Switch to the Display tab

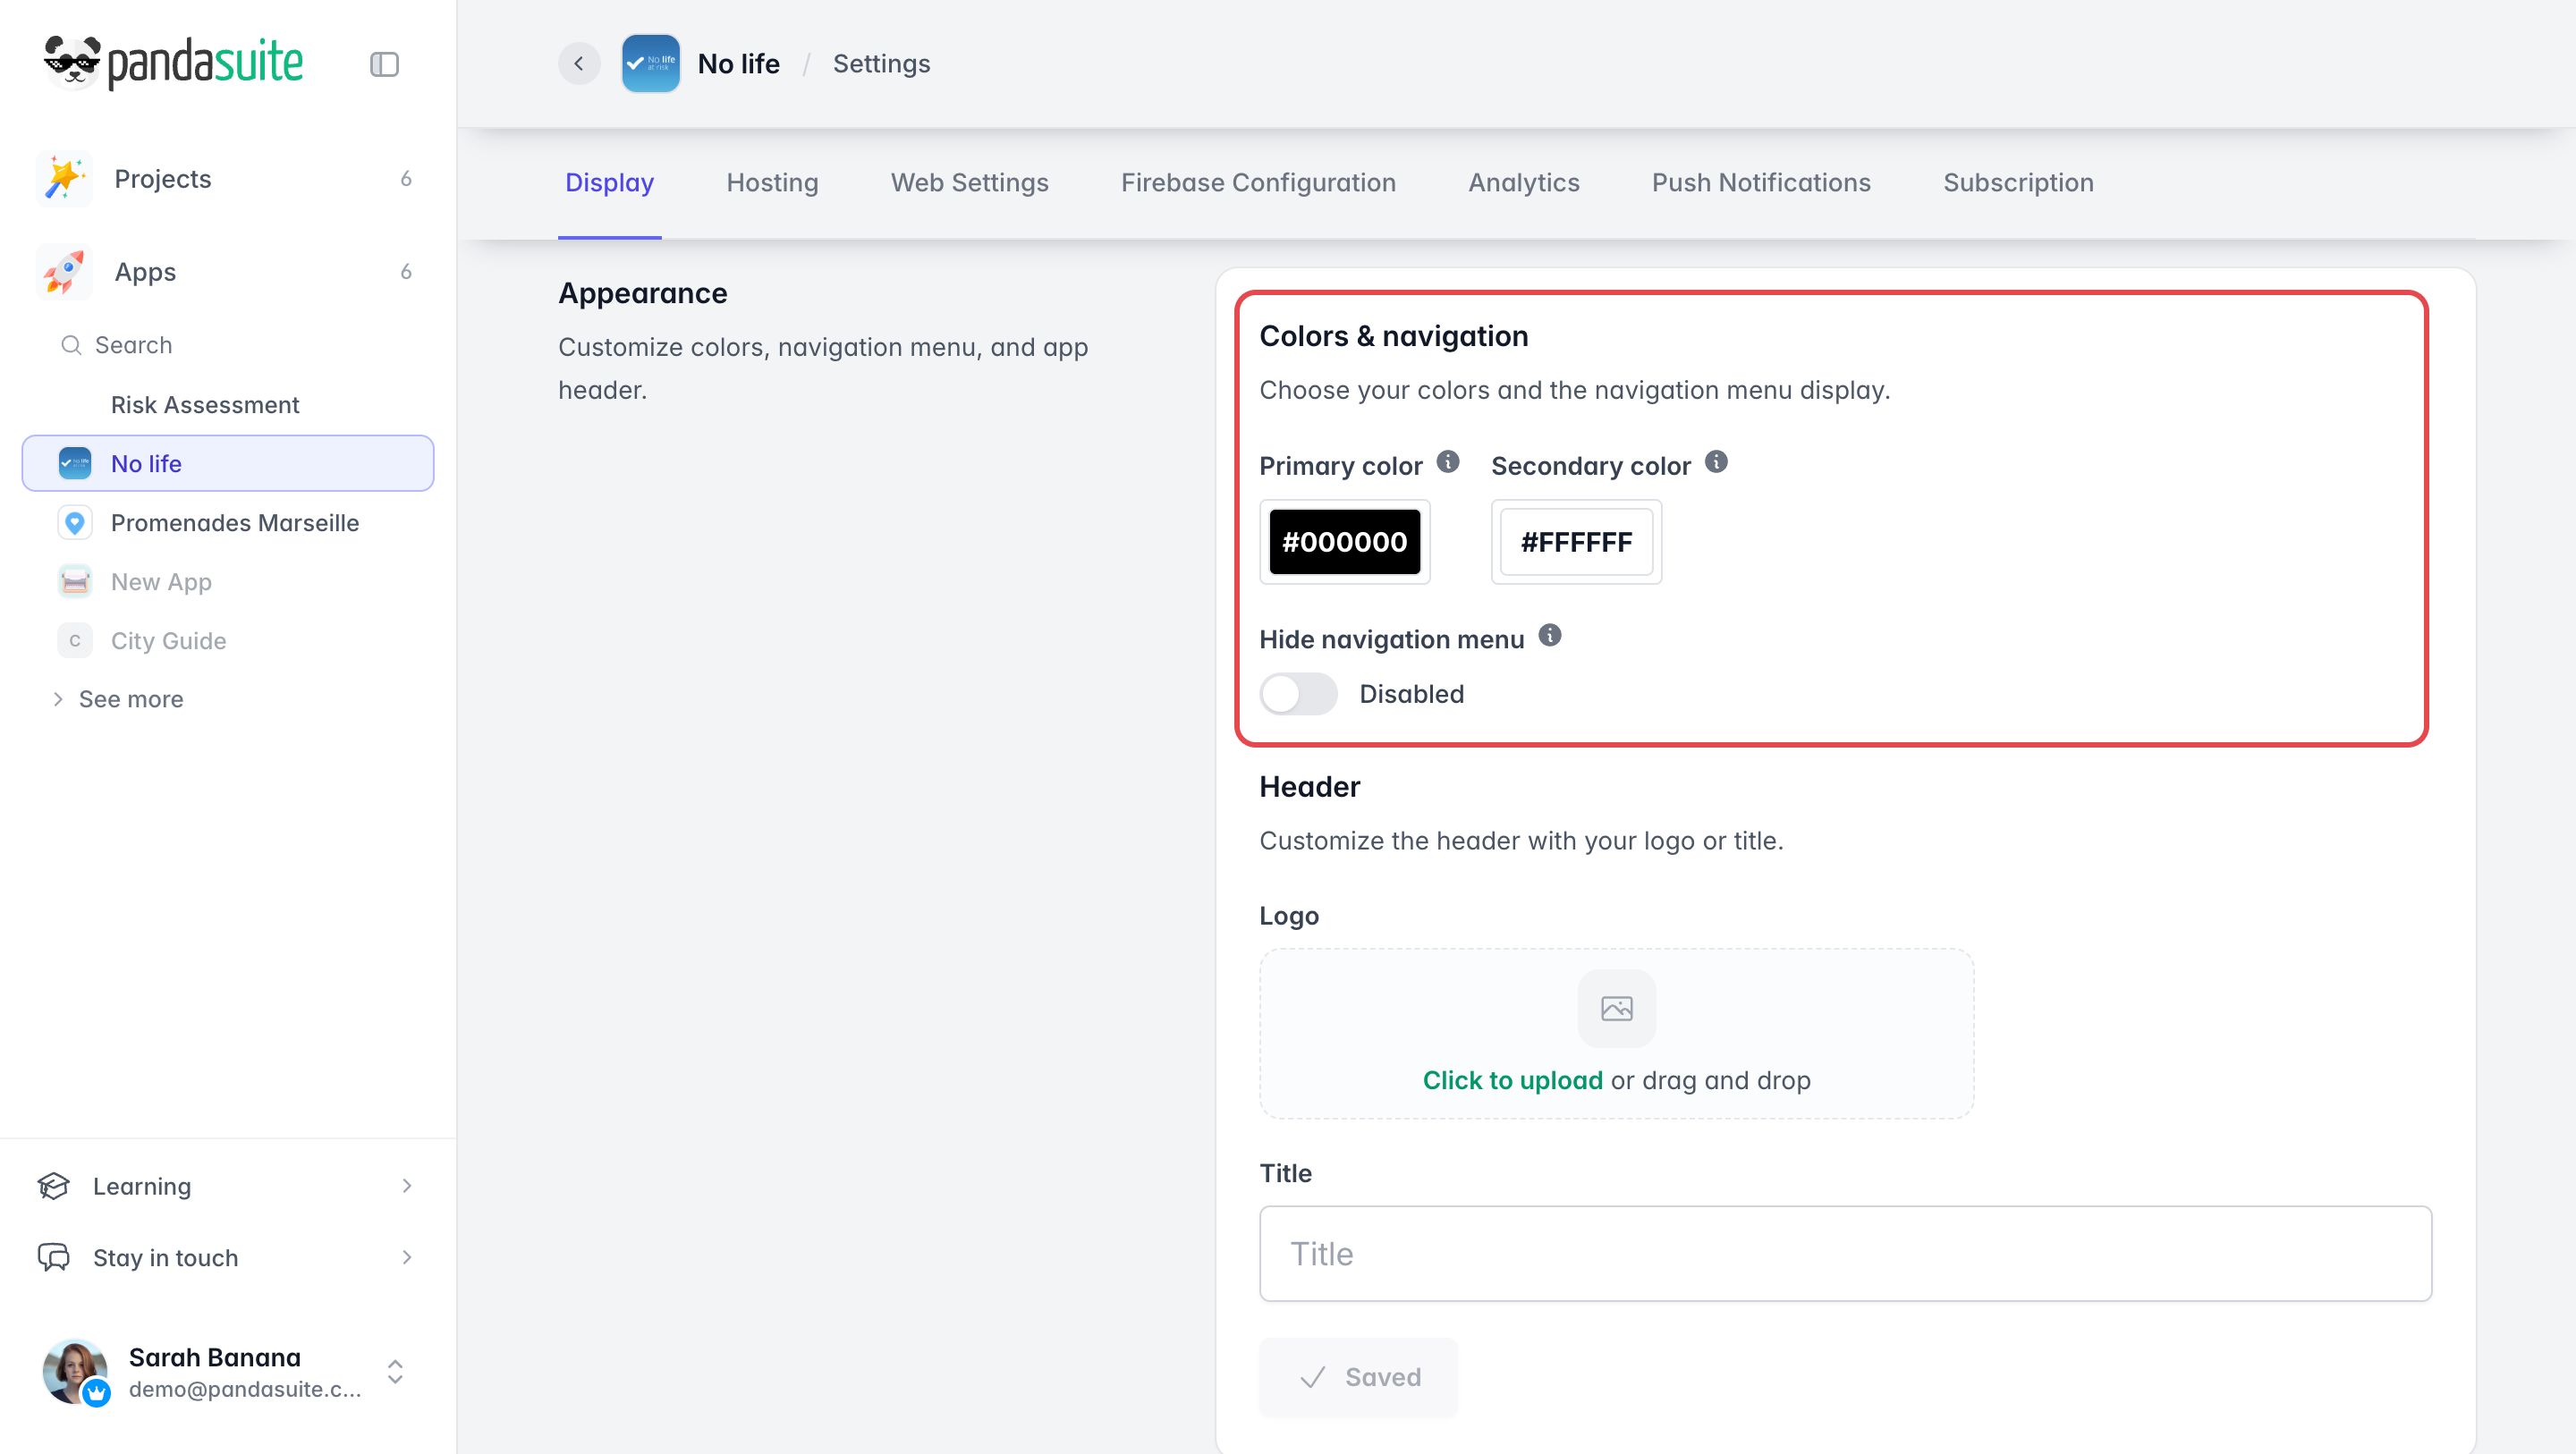point(610,183)
